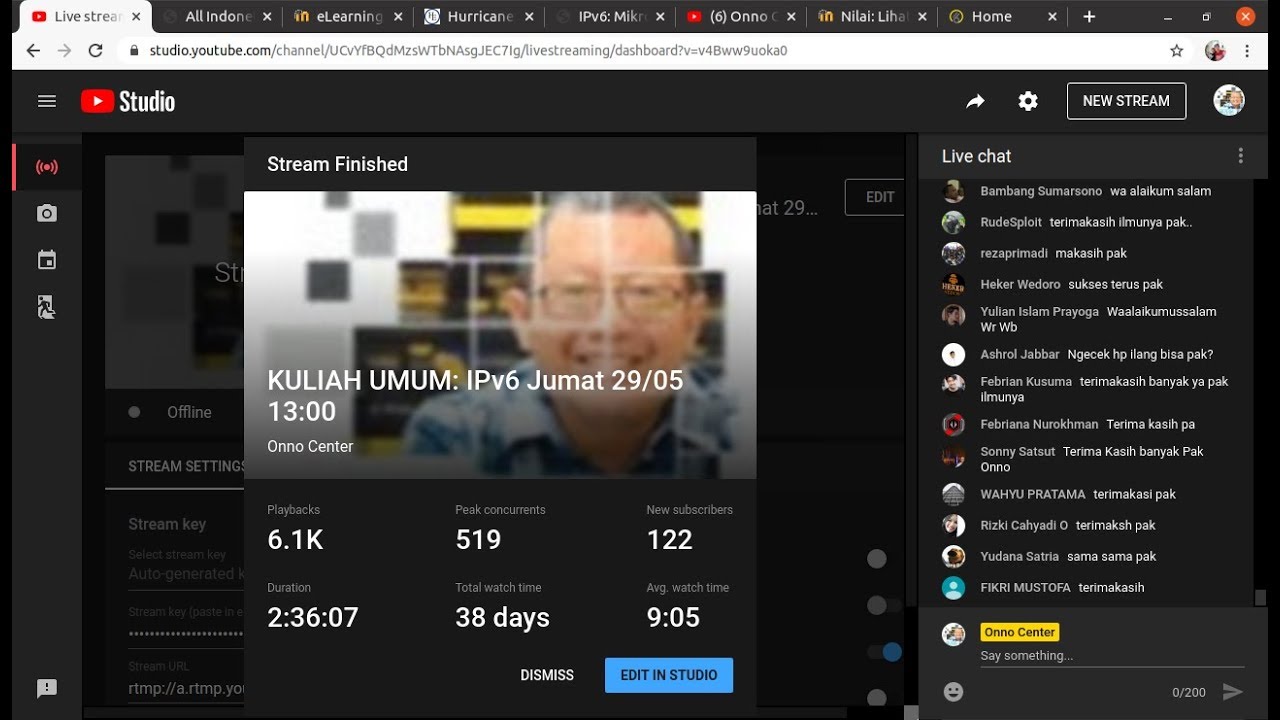Click RudeSploit's chat avatar
This screenshot has height=720, width=1280.
point(954,222)
